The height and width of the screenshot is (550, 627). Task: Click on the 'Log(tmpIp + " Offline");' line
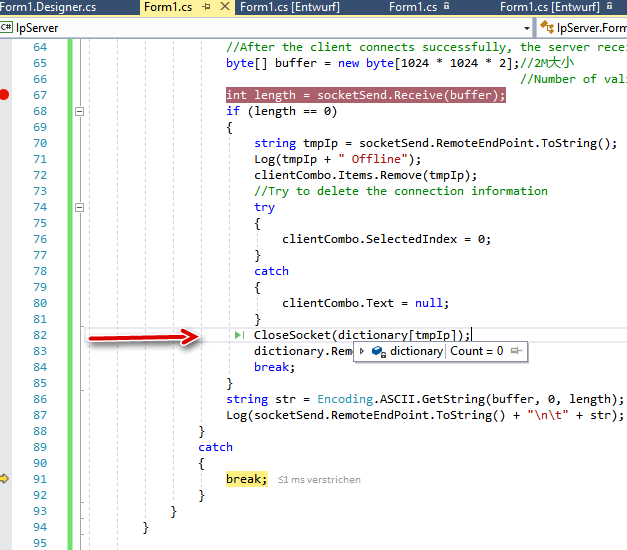pyautogui.click(x=337, y=159)
